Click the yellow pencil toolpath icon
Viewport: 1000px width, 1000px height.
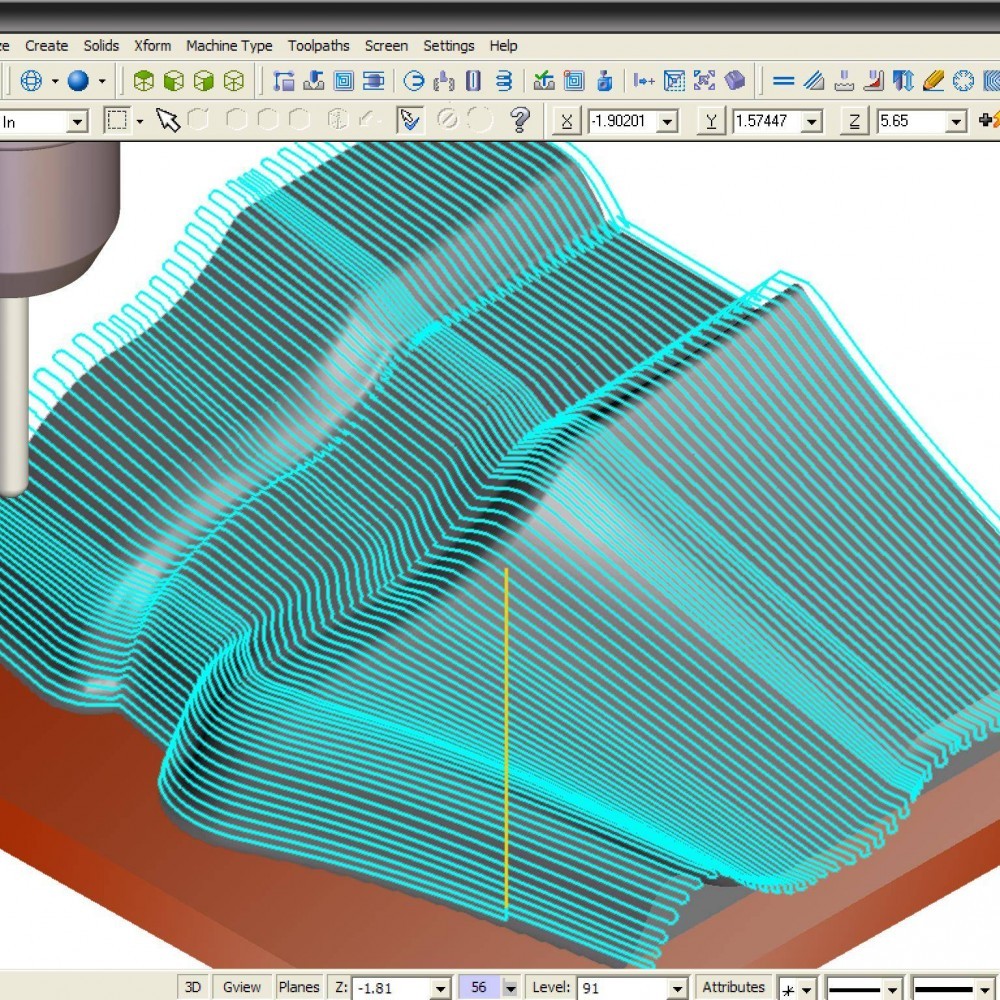[x=934, y=81]
